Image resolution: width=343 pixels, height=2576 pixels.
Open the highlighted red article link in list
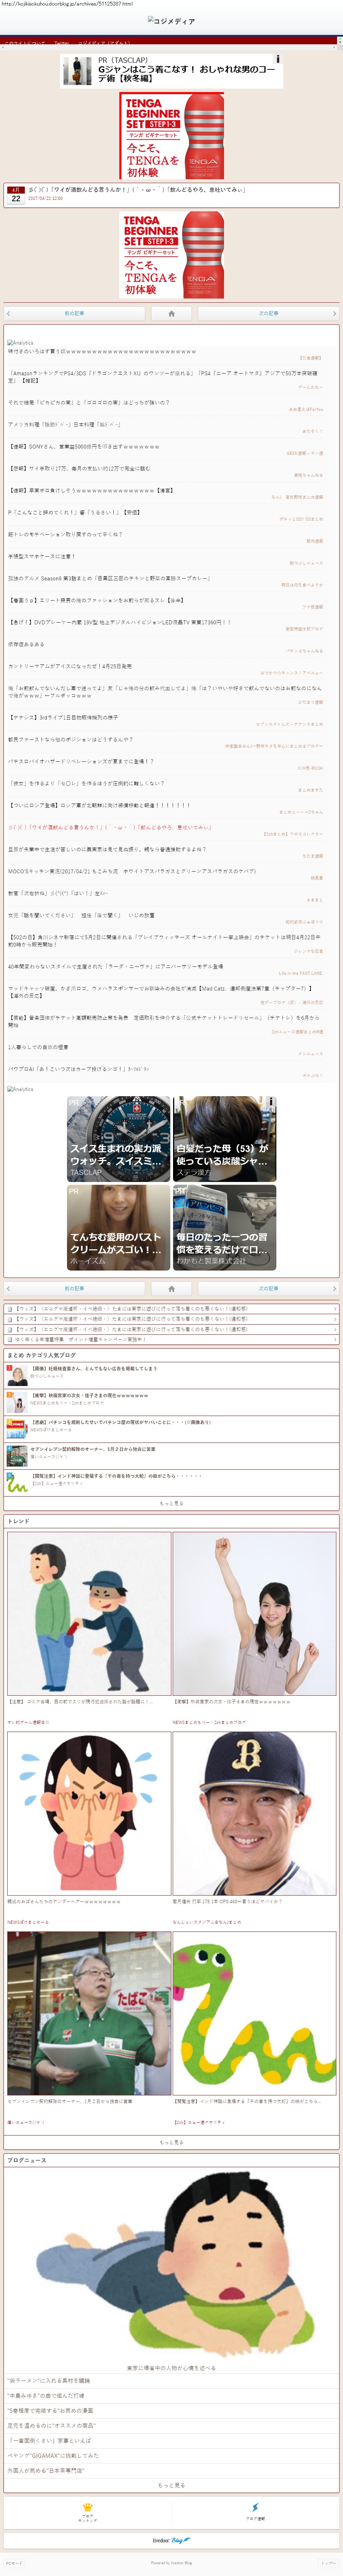[x=110, y=827]
